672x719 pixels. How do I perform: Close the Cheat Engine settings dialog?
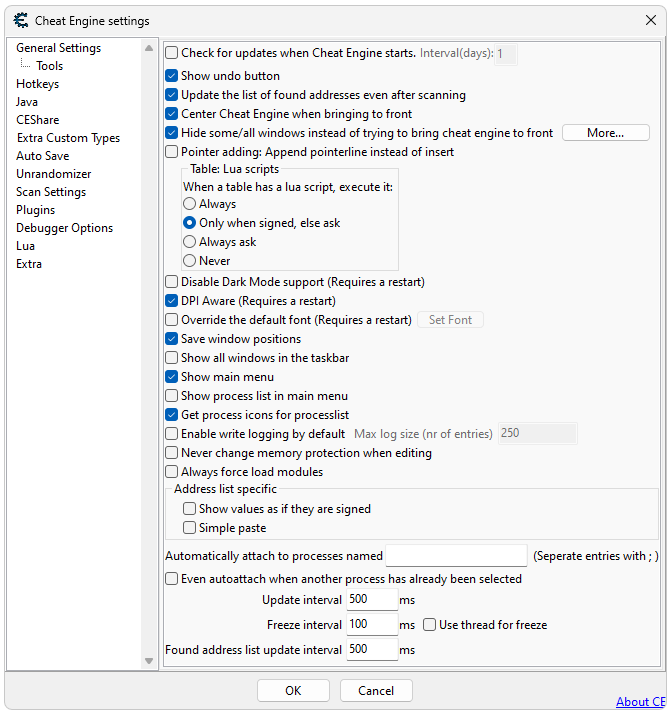point(650,20)
